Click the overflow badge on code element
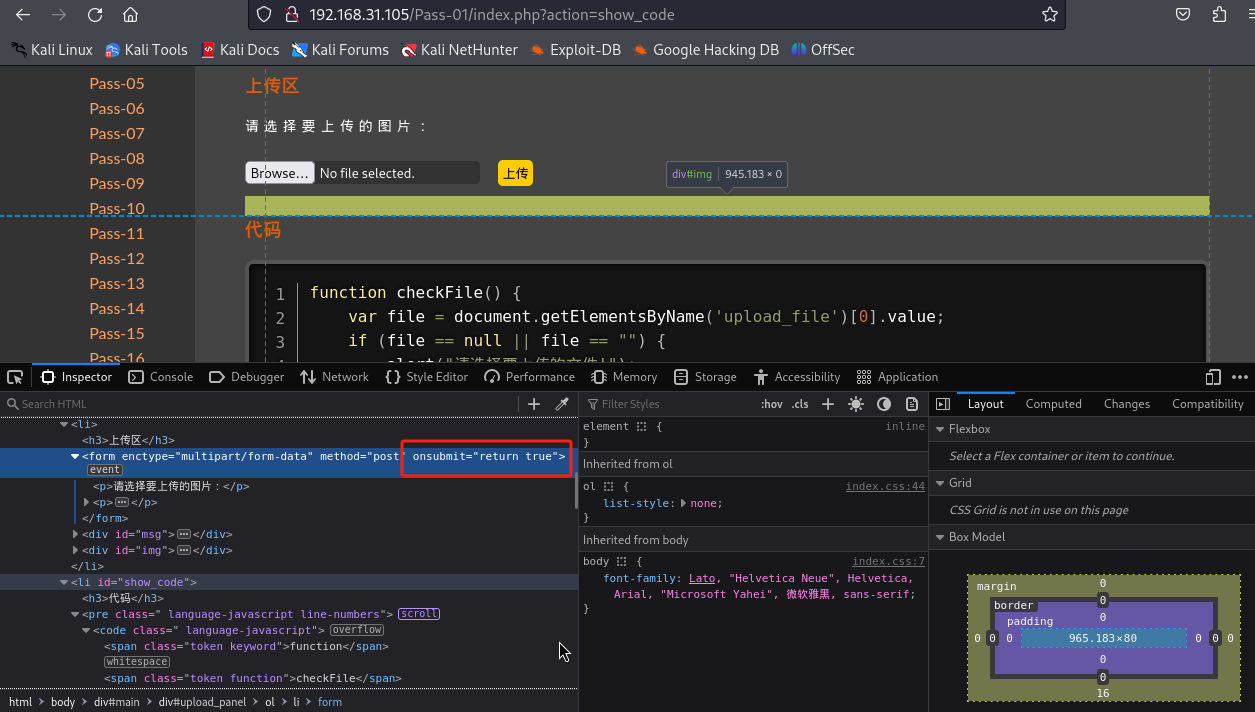This screenshot has height=712, width=1255. click(x=357, y=630)
